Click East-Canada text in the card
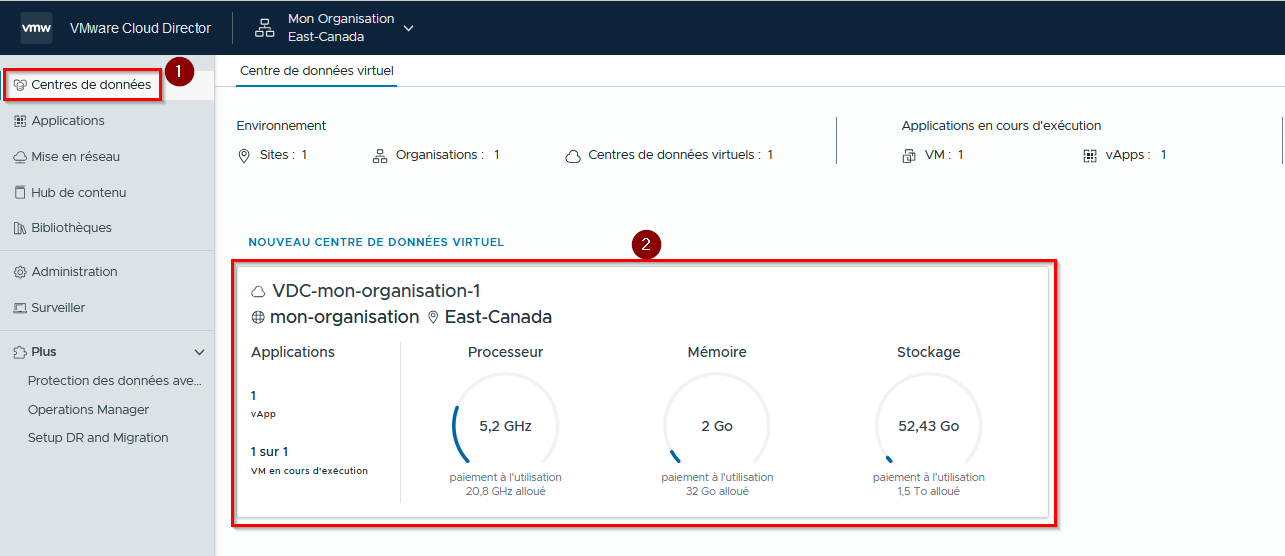This screenshot has height=556, width=1285. point(498,317)
